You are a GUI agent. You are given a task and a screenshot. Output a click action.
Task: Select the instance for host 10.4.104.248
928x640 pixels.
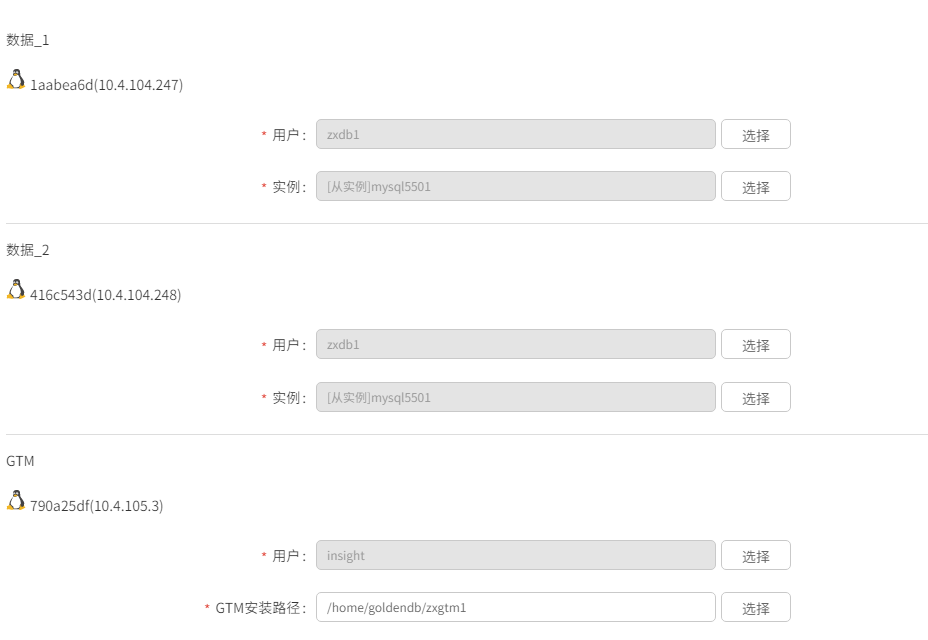tap(756, 397)
